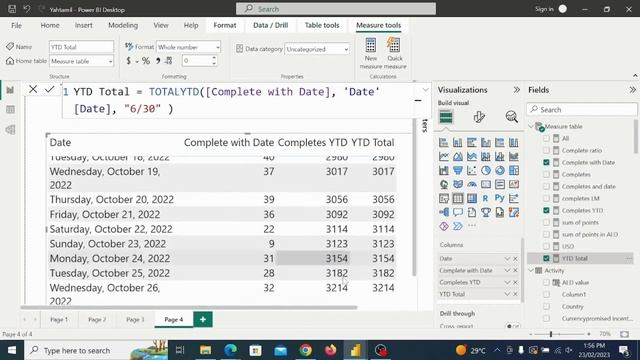This screenshot has width=640, height=360.
Task: Pick the Python visual
Action: pos(500,198)
